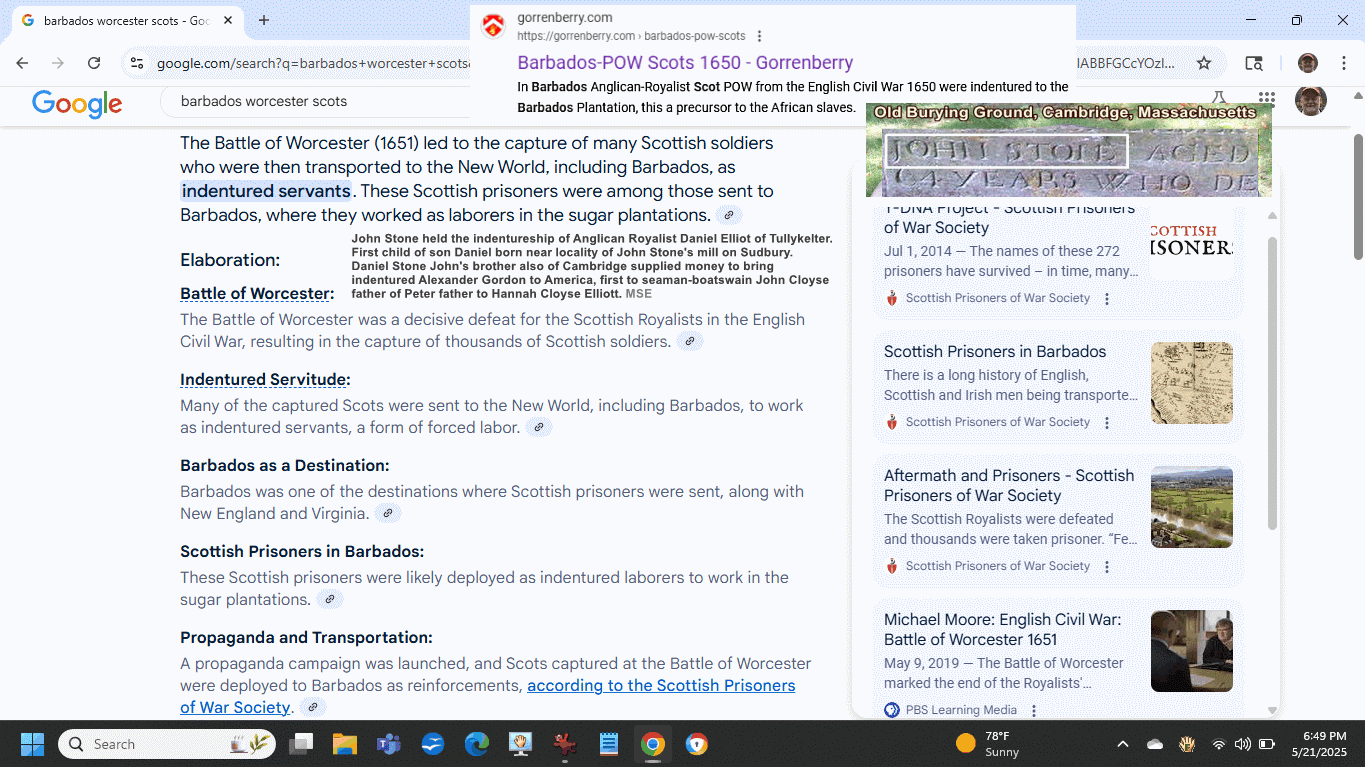1365x767 pixels.
Task: Click the Google logo
Action: click(x=77, y=103)
